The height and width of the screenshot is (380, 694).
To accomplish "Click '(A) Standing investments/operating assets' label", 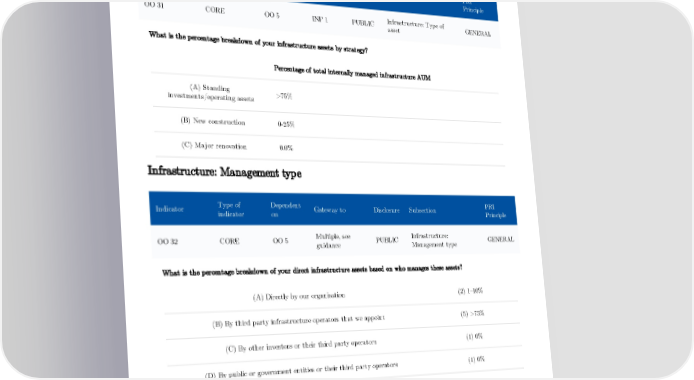I will coord(210,93).
